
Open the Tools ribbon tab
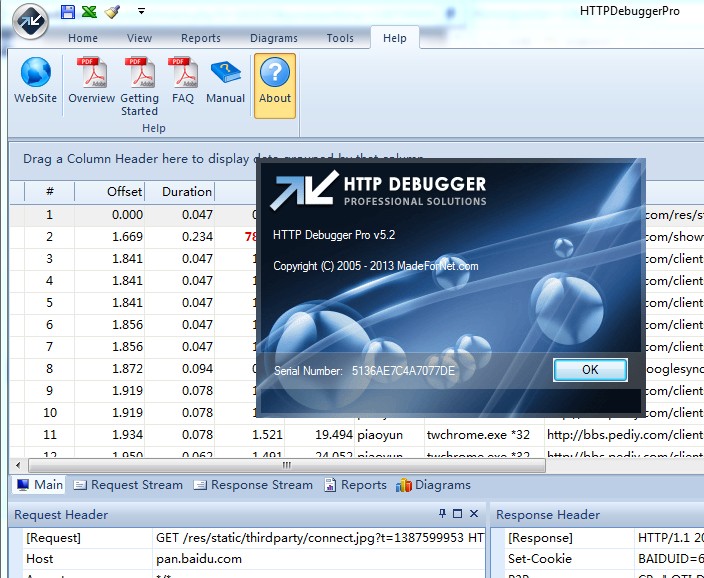click(x=340, y=38)
